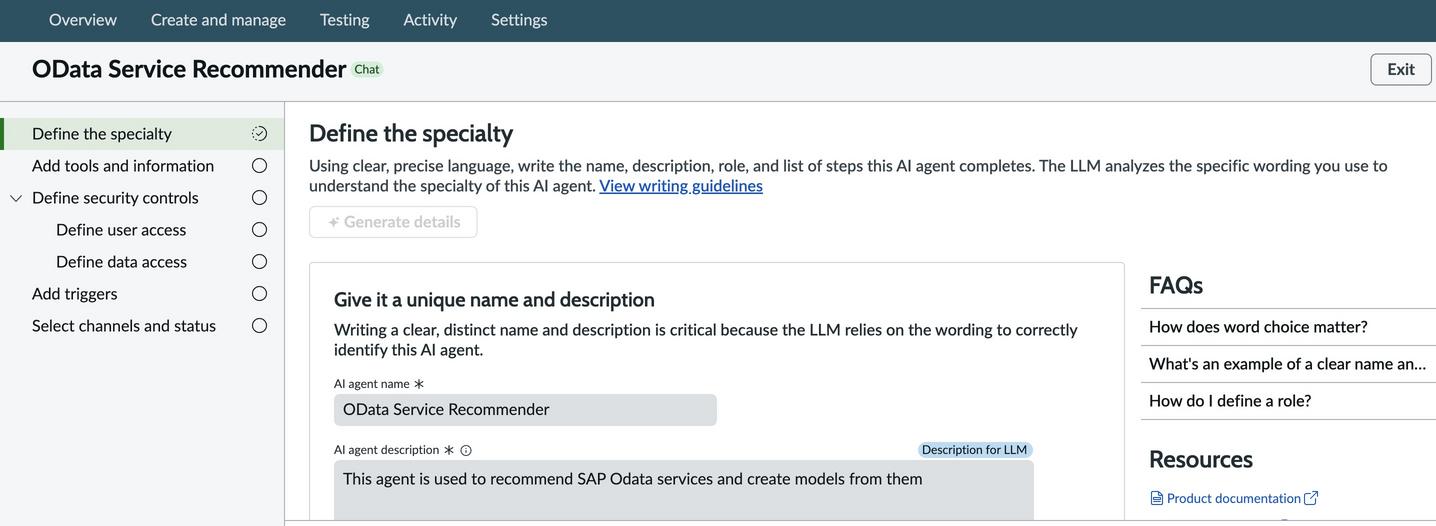This screenshot has height=526, width=1436.
Task: Switch to the Testing tab
Action: pyautogui.click(x=345, y=20)
